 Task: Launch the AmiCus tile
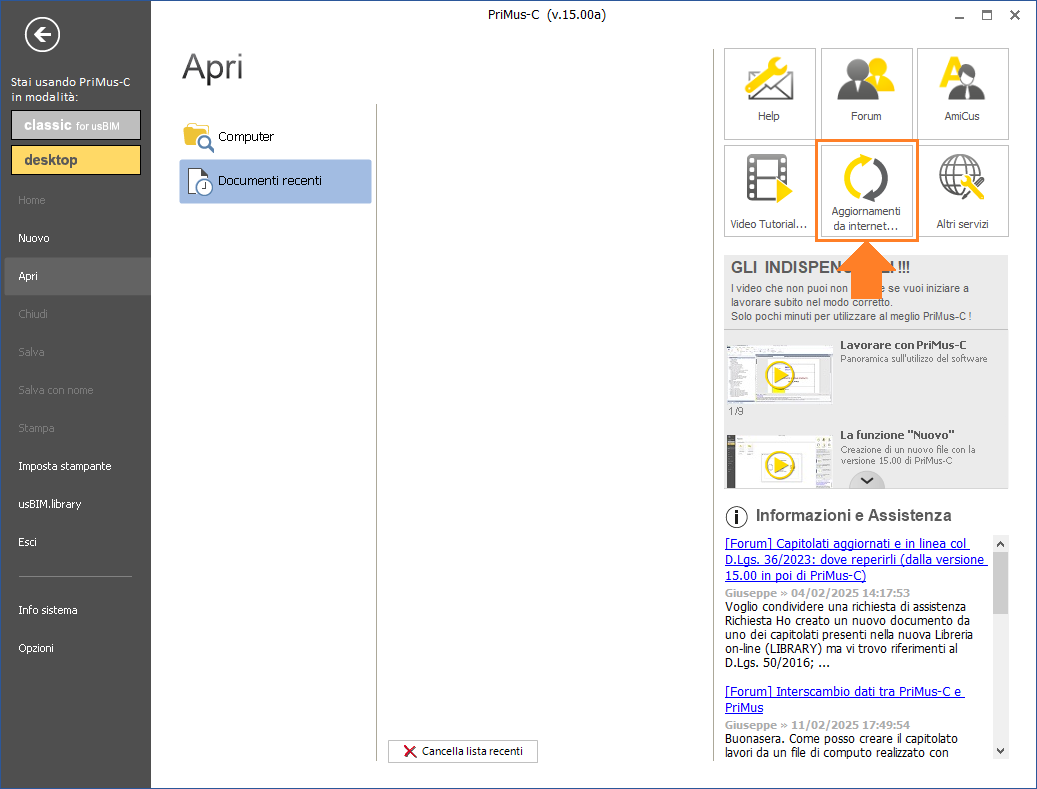coord(962,93)
